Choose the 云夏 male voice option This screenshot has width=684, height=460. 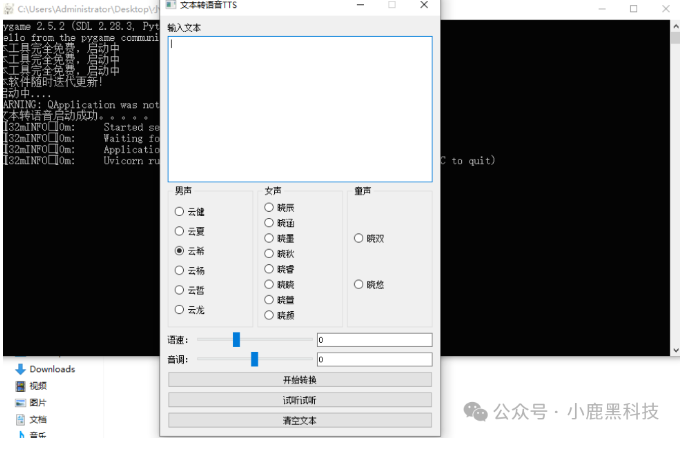[x=180, y=231]
